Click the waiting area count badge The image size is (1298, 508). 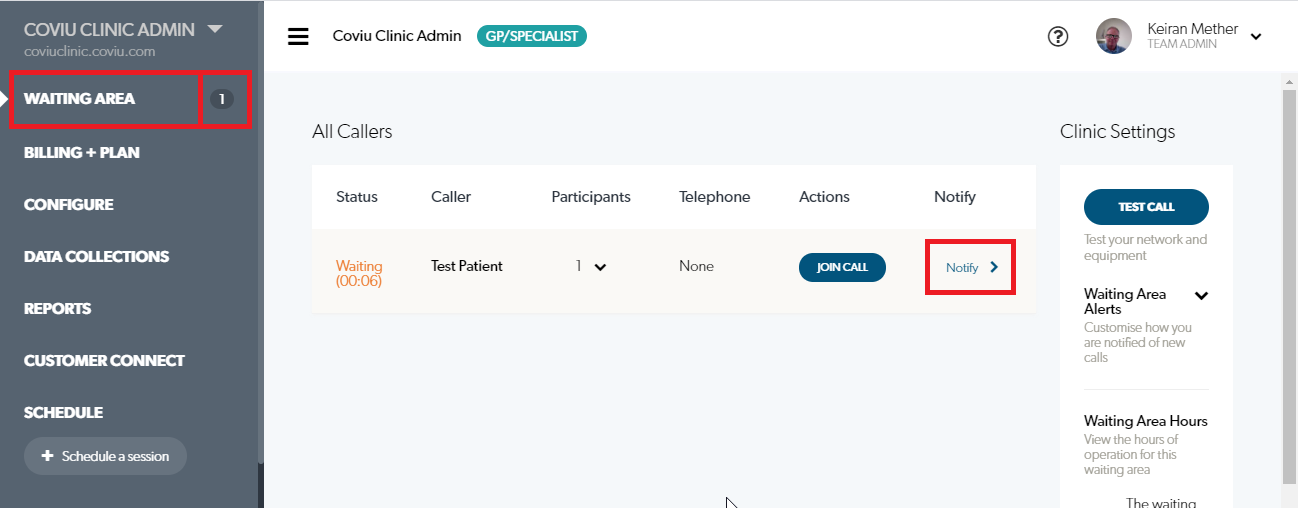coord(222,99)
